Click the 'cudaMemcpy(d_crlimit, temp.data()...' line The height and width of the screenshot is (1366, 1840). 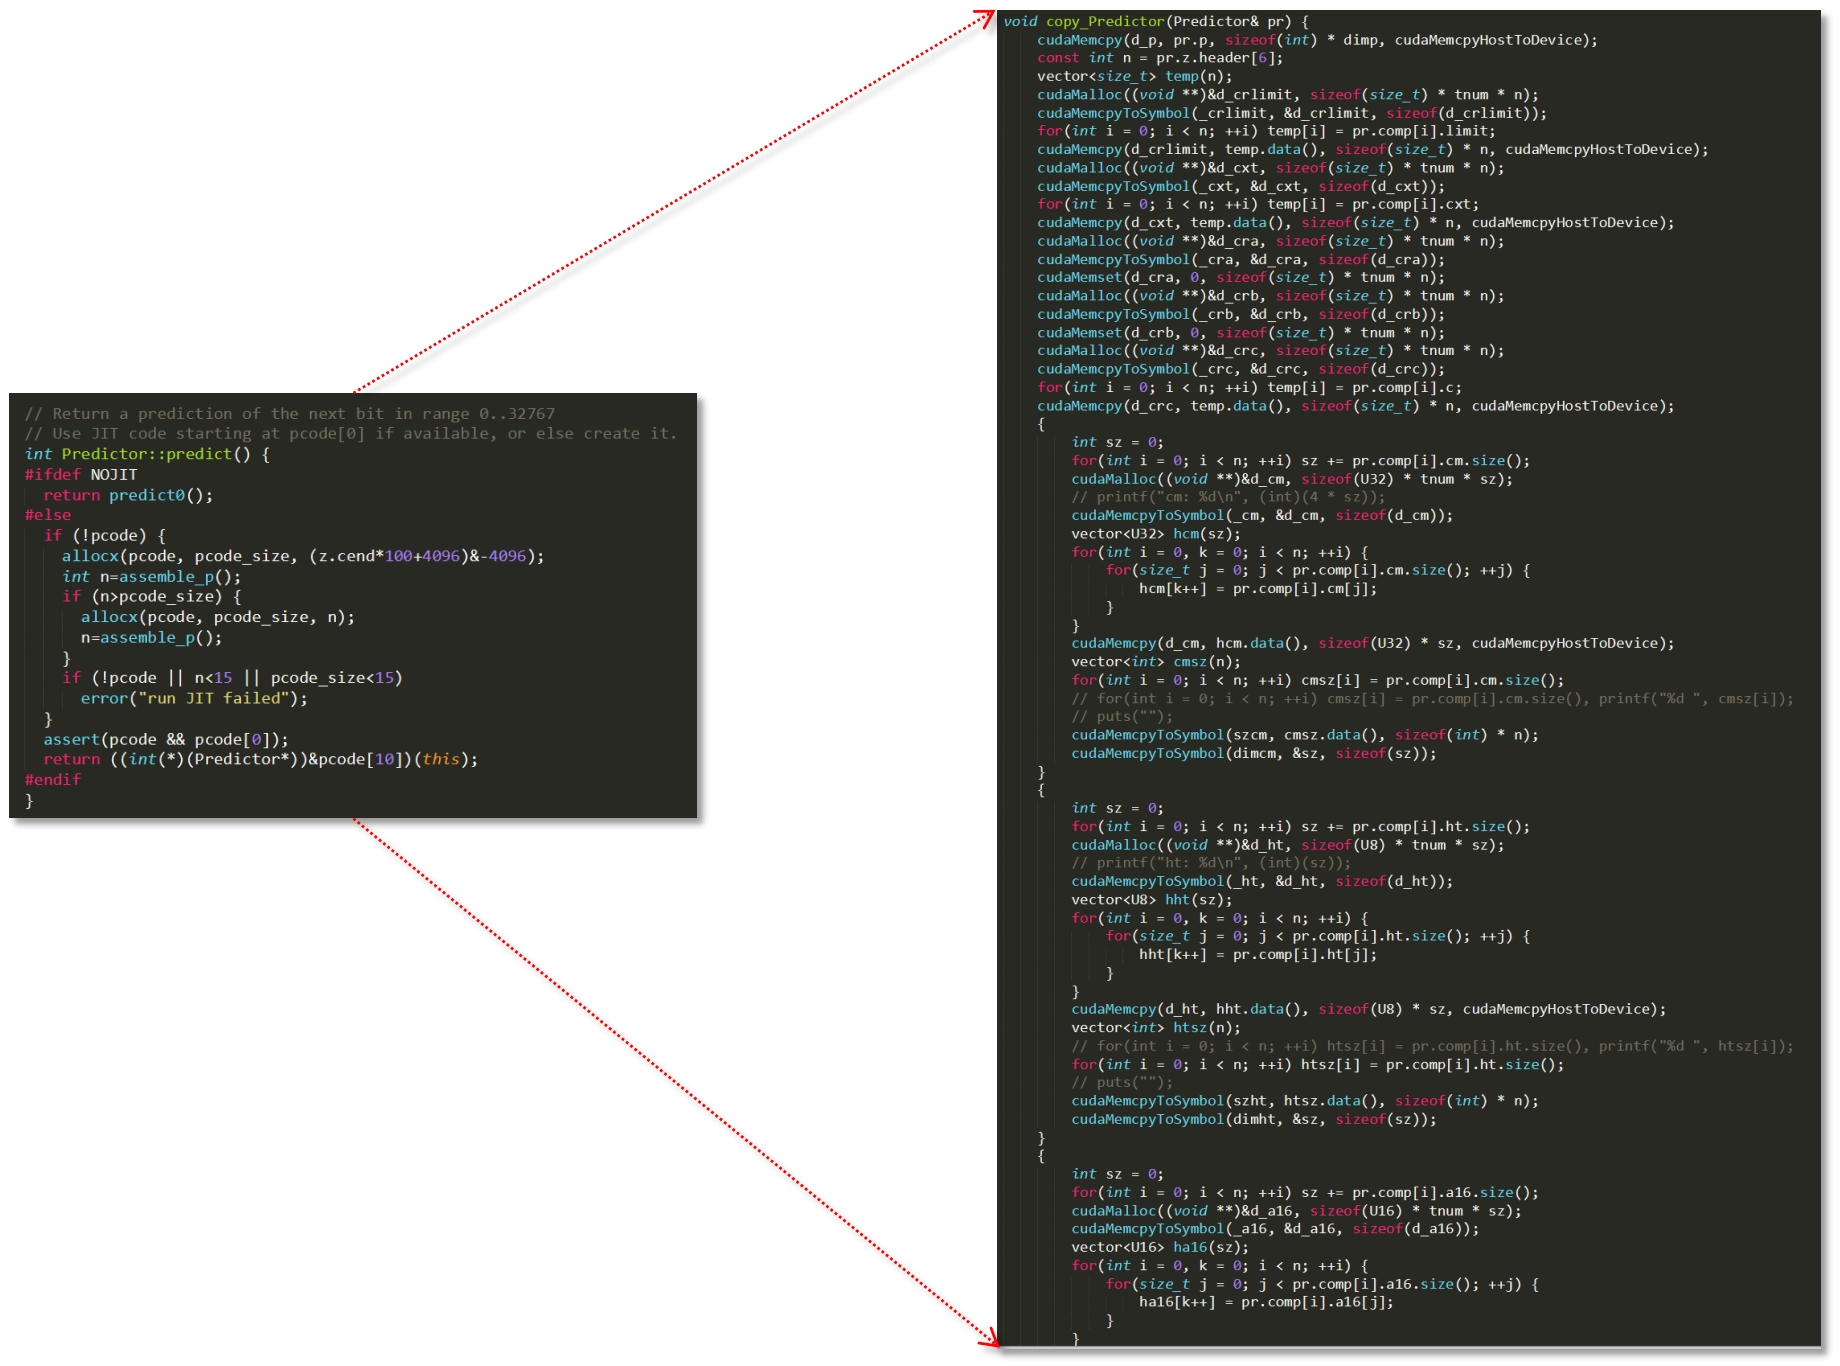1373,150
